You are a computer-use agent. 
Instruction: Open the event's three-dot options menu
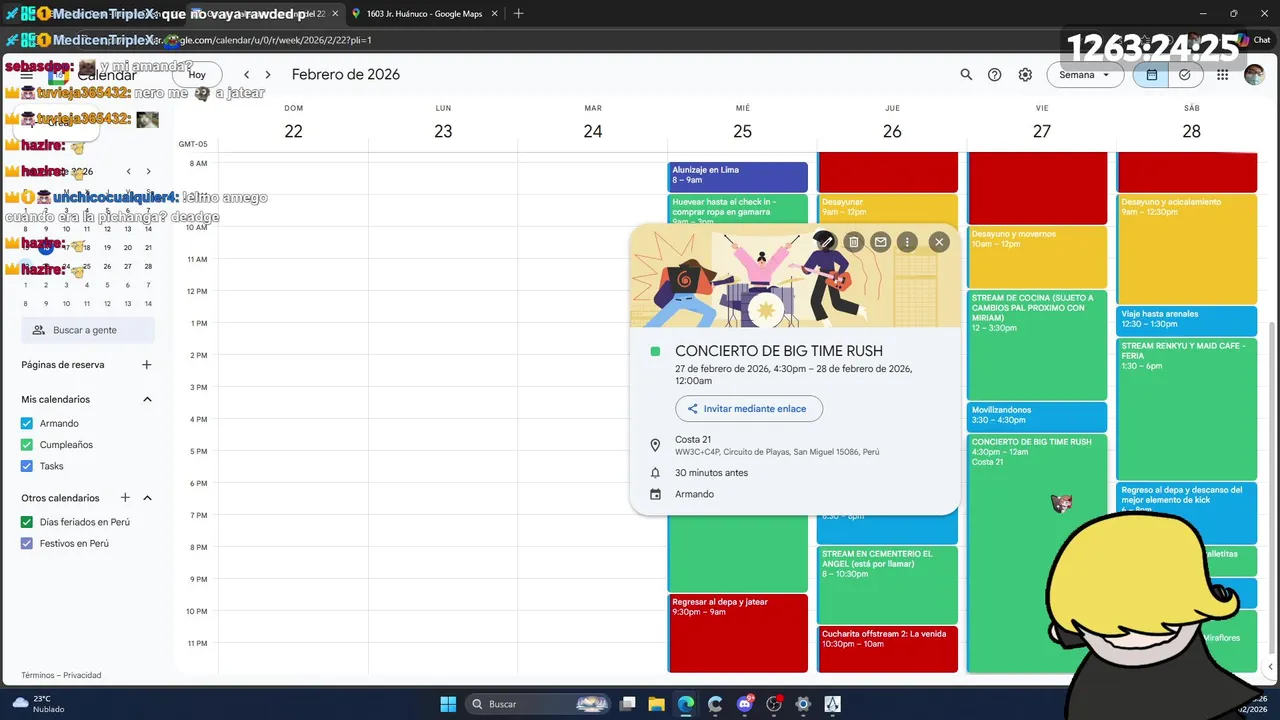click(907, 242)
